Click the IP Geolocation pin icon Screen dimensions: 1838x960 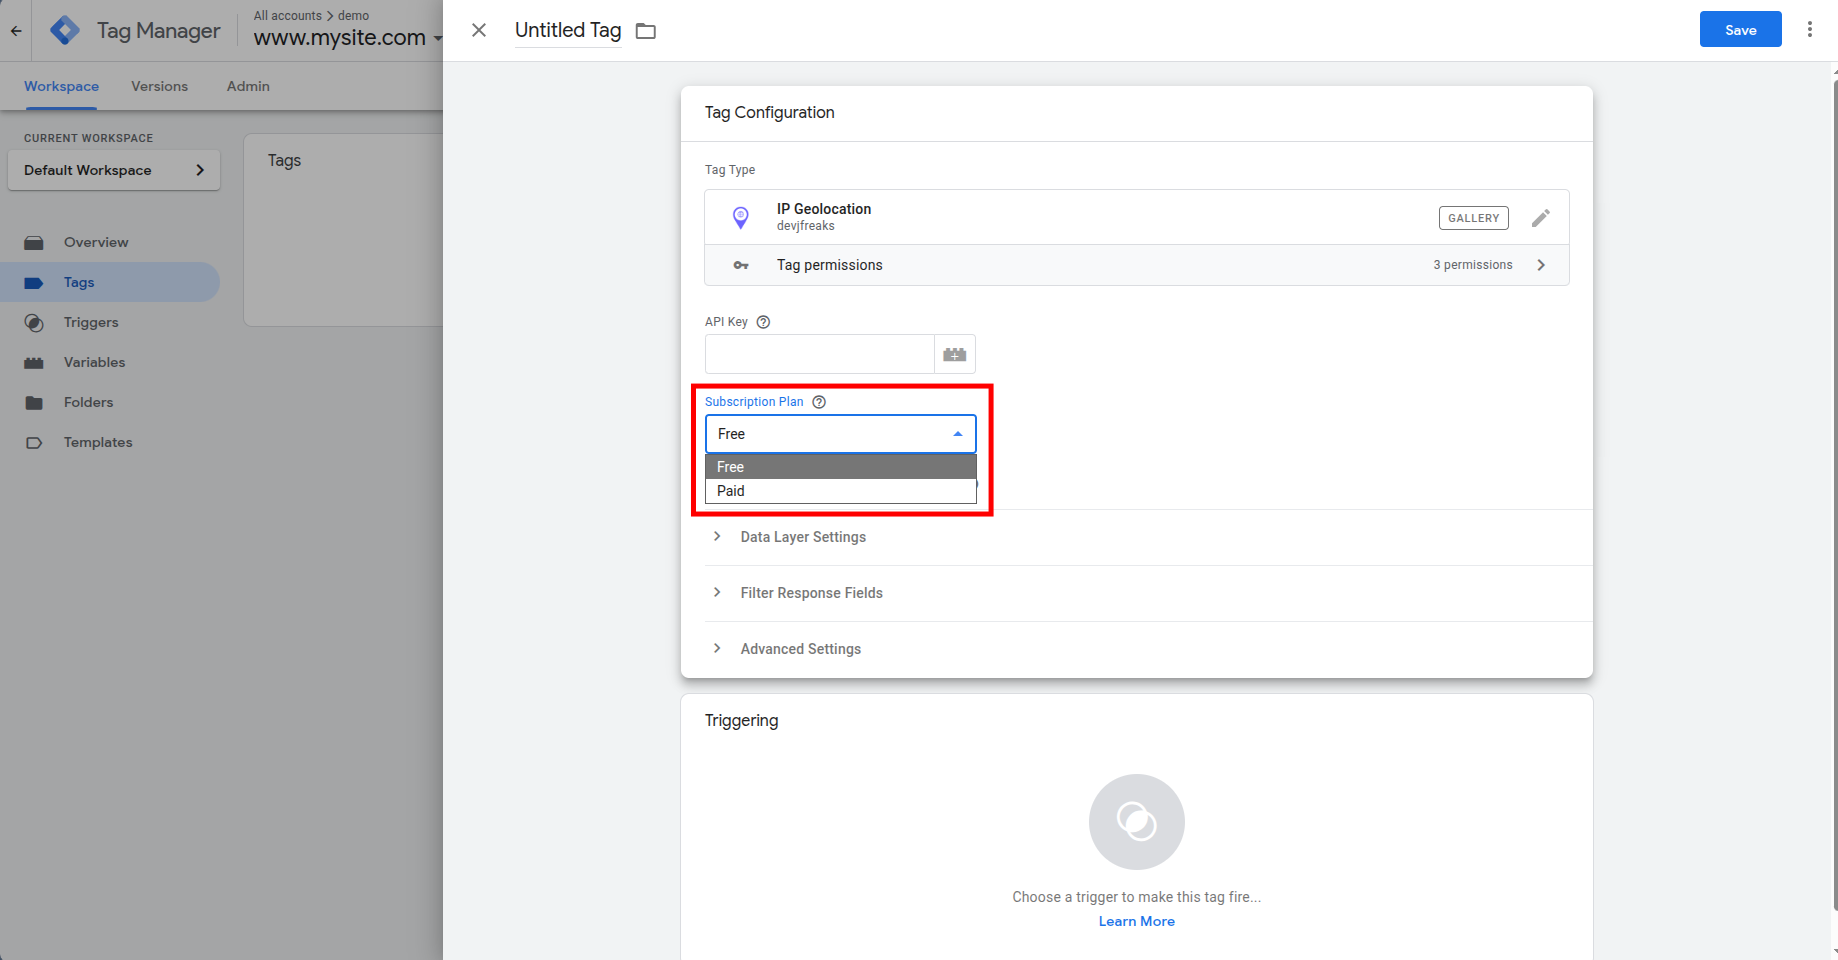[741, 217]
